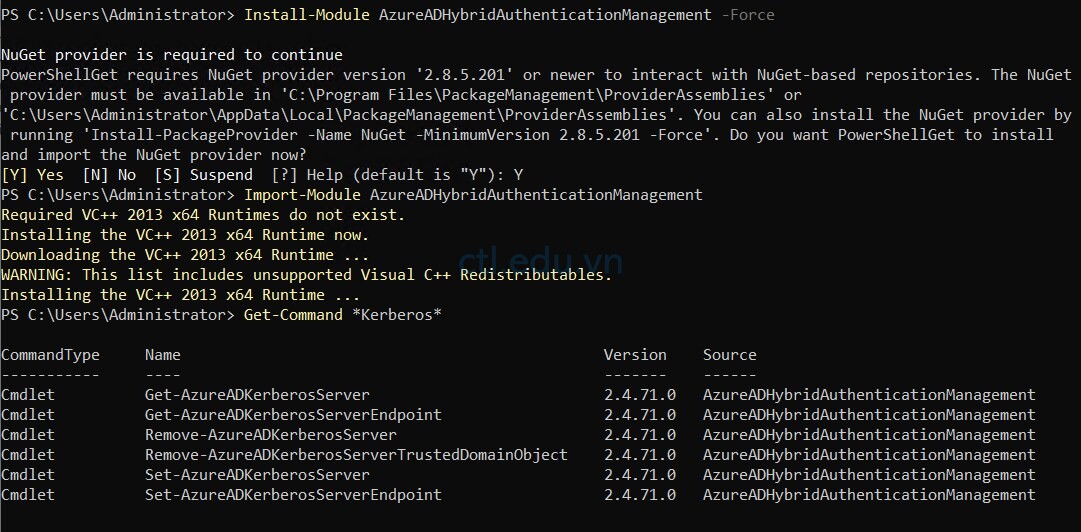
Task: Click the Version column header
Action: pyautogui.click(x=635, y=355)
